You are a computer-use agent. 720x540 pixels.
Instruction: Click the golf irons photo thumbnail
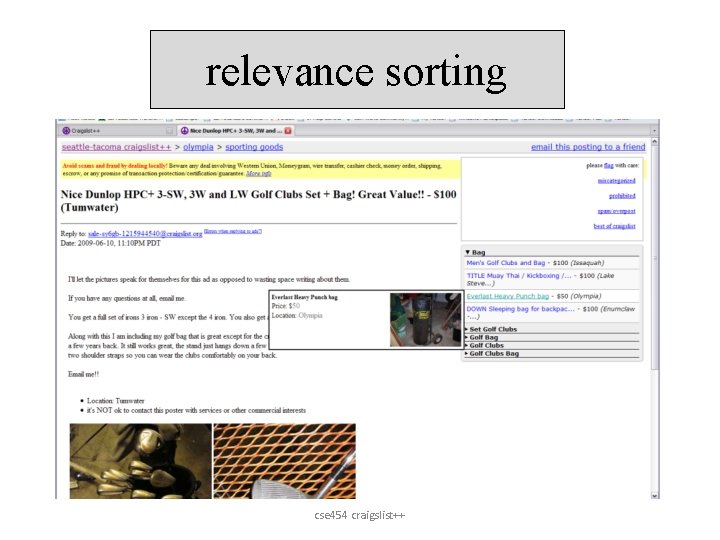tap(141, 461)
